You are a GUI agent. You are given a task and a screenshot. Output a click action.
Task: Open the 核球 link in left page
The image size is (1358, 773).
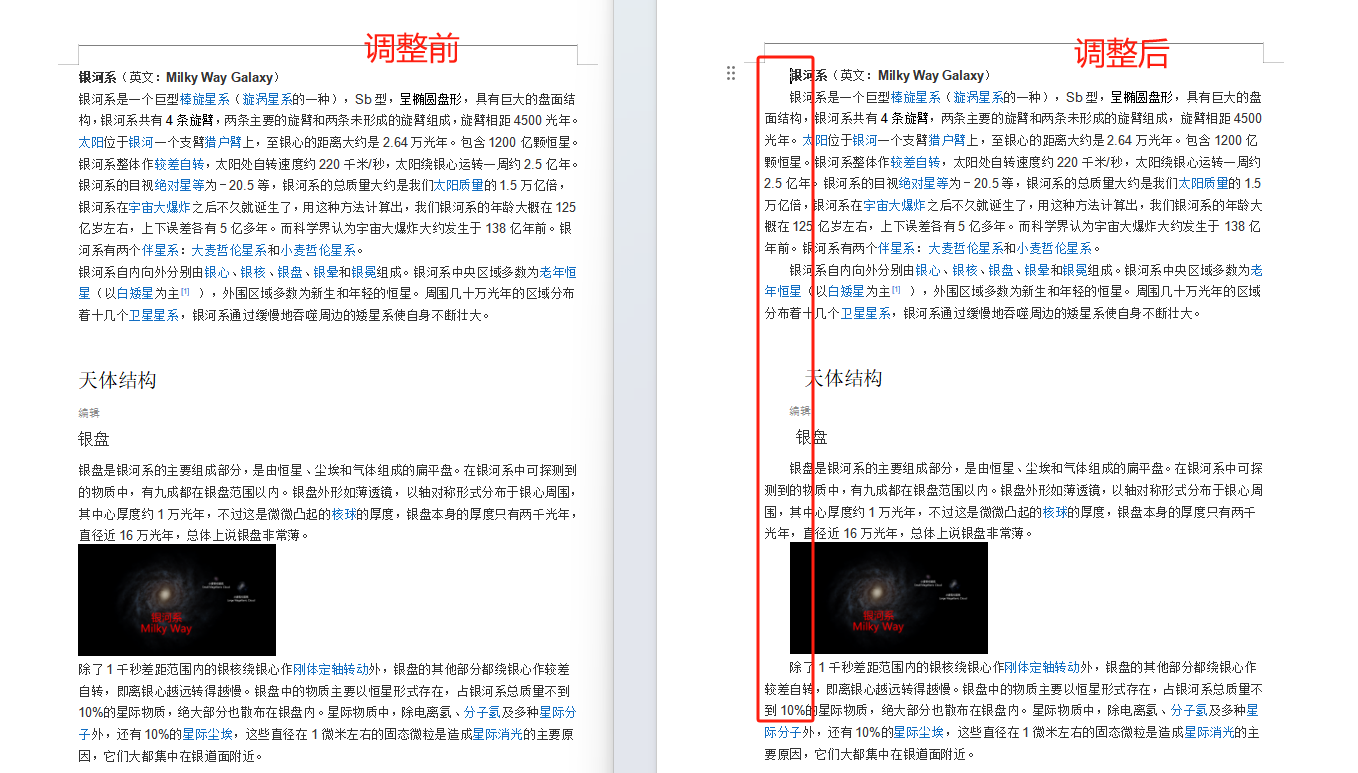[344, 513]
